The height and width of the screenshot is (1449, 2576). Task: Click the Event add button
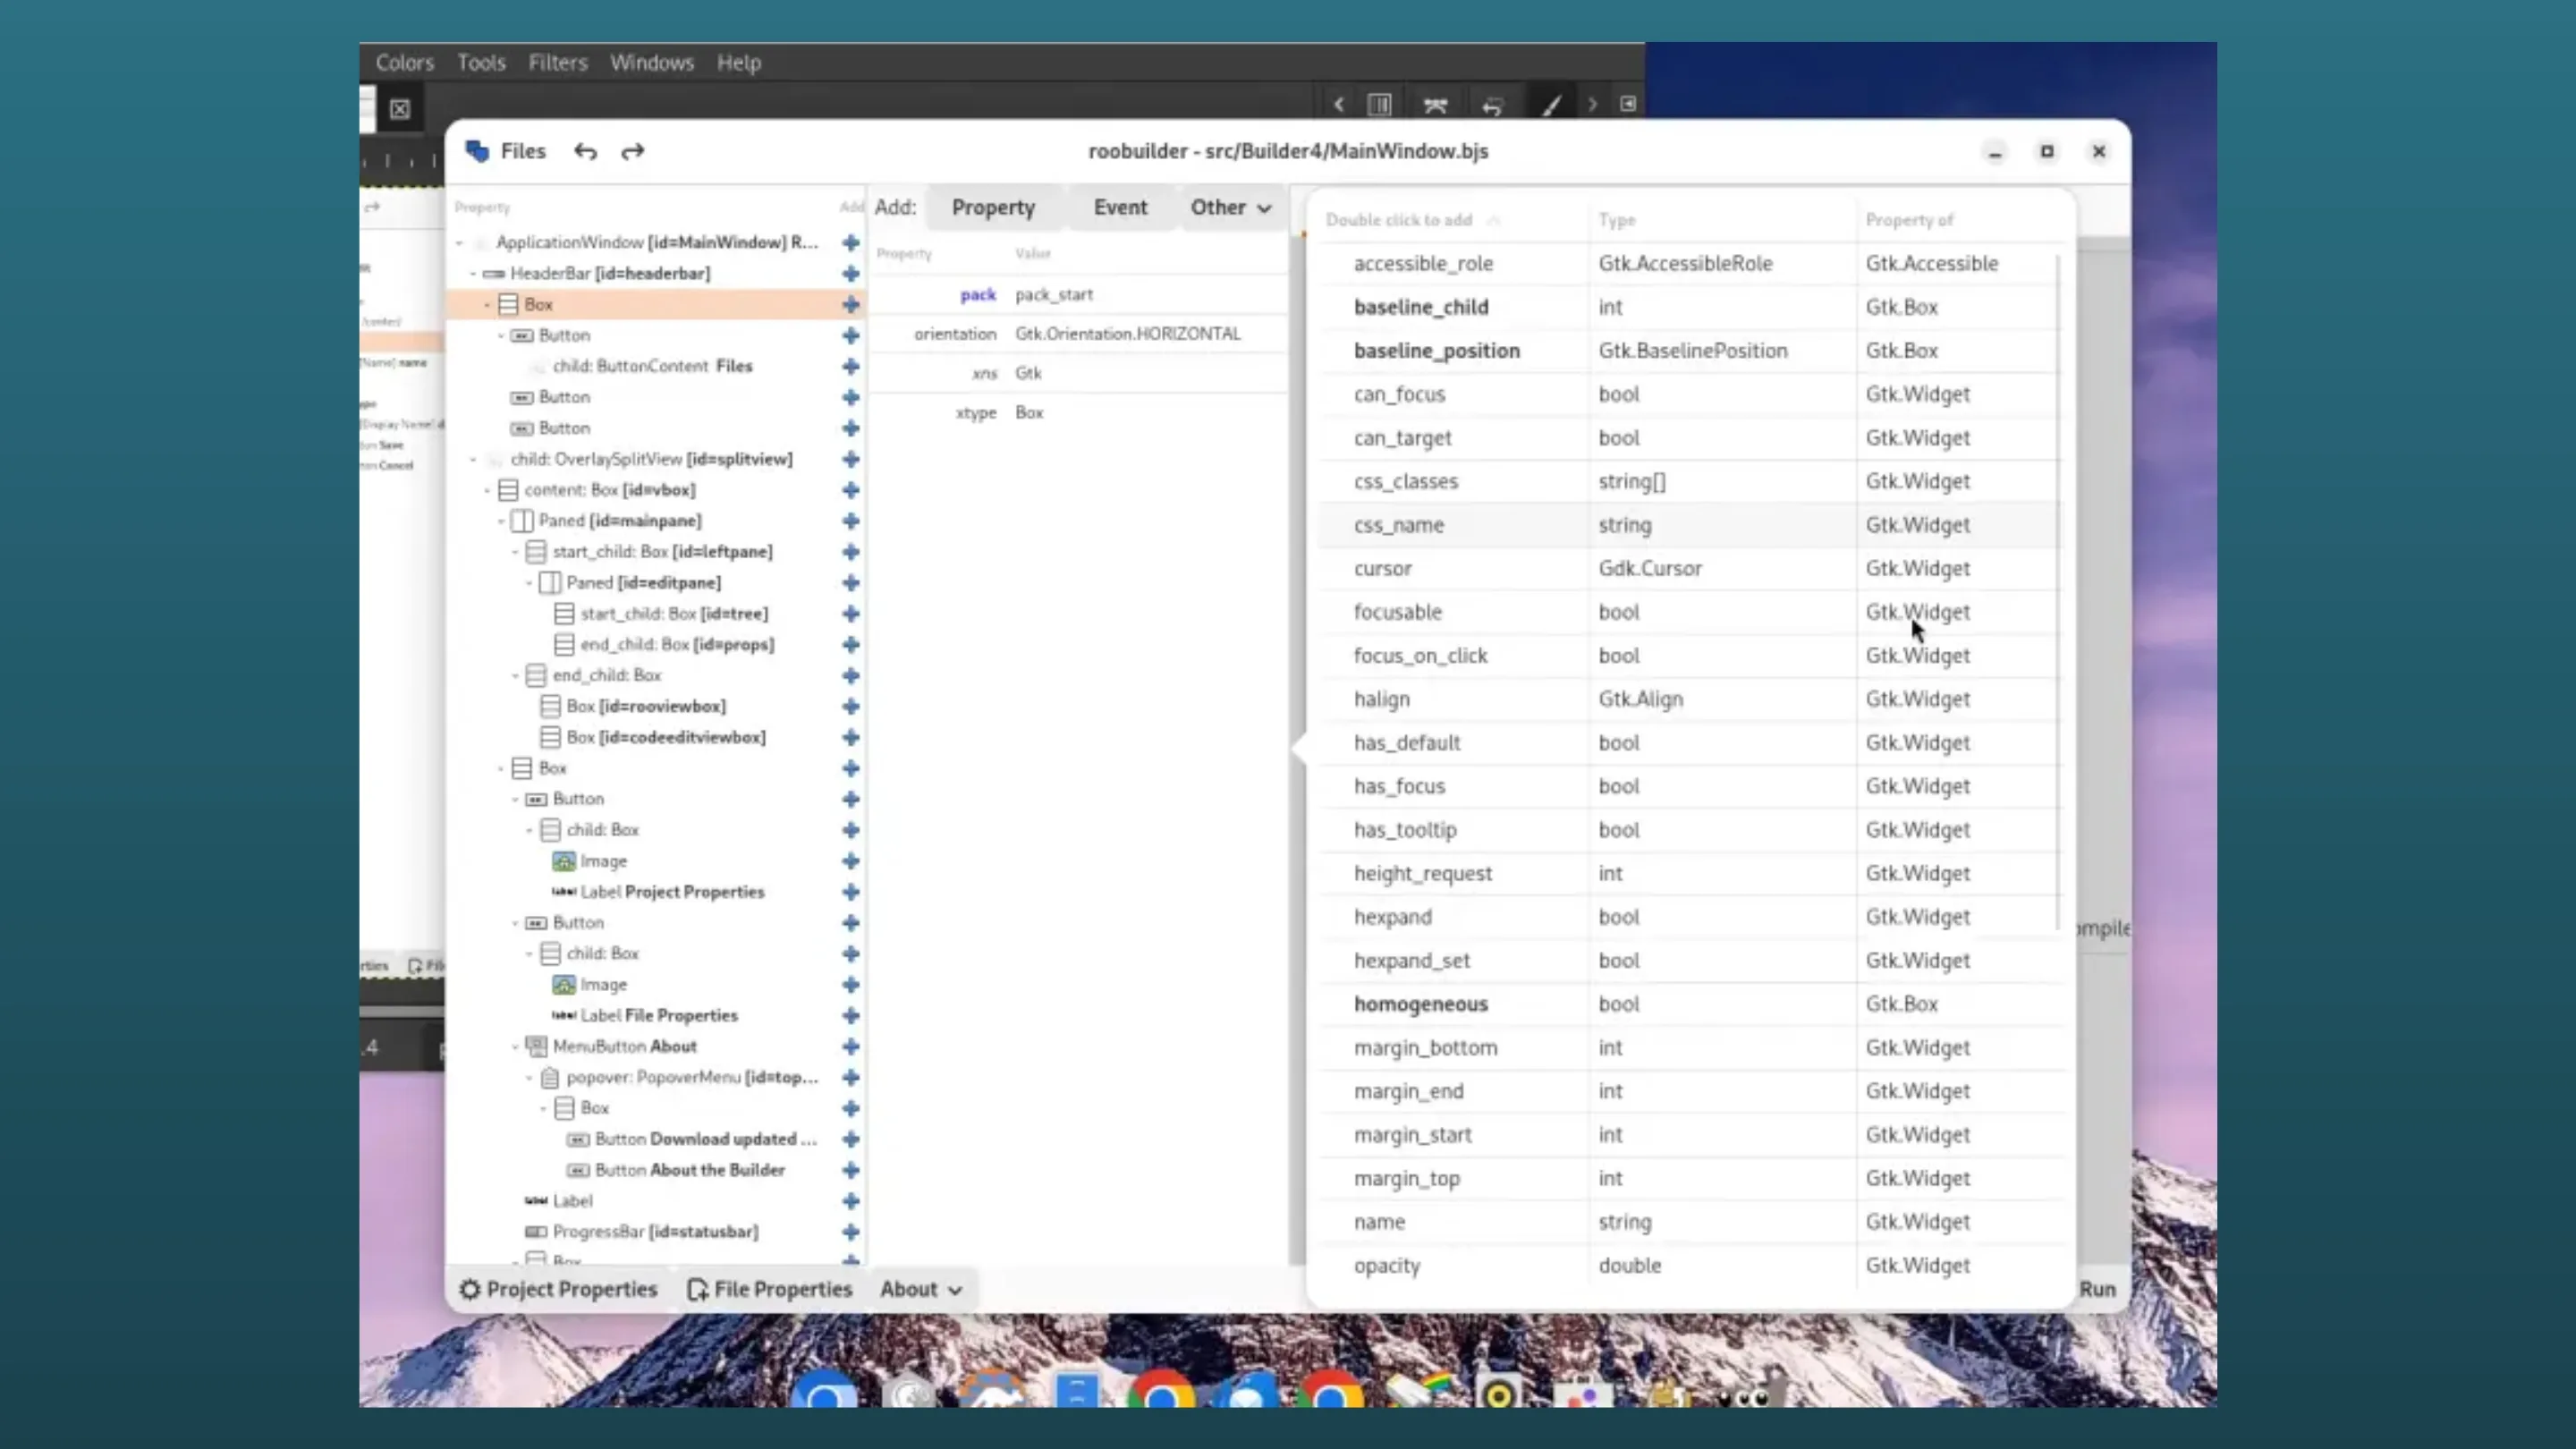(1120, 207)
